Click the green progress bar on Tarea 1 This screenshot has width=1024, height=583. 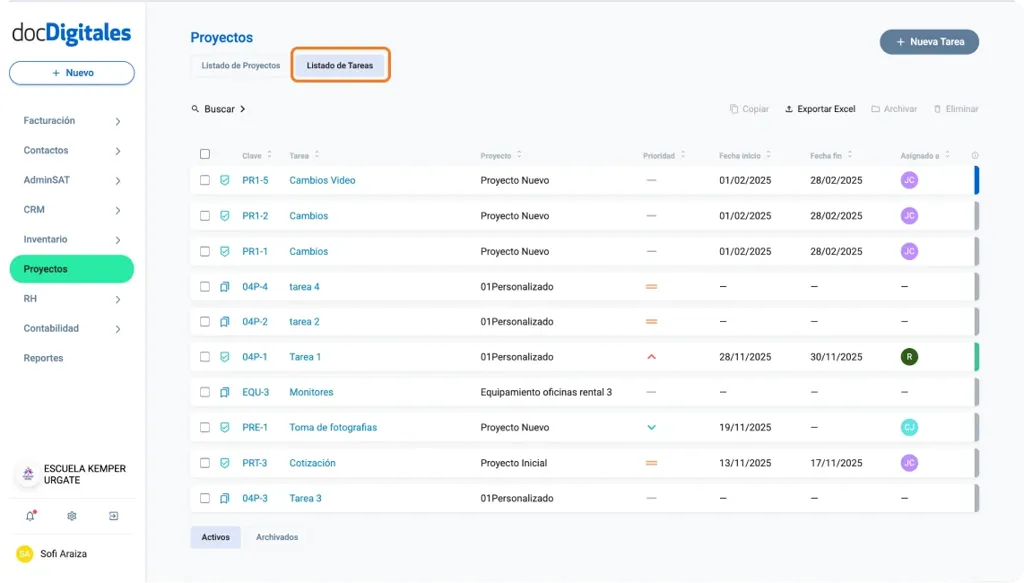[977, 356]
